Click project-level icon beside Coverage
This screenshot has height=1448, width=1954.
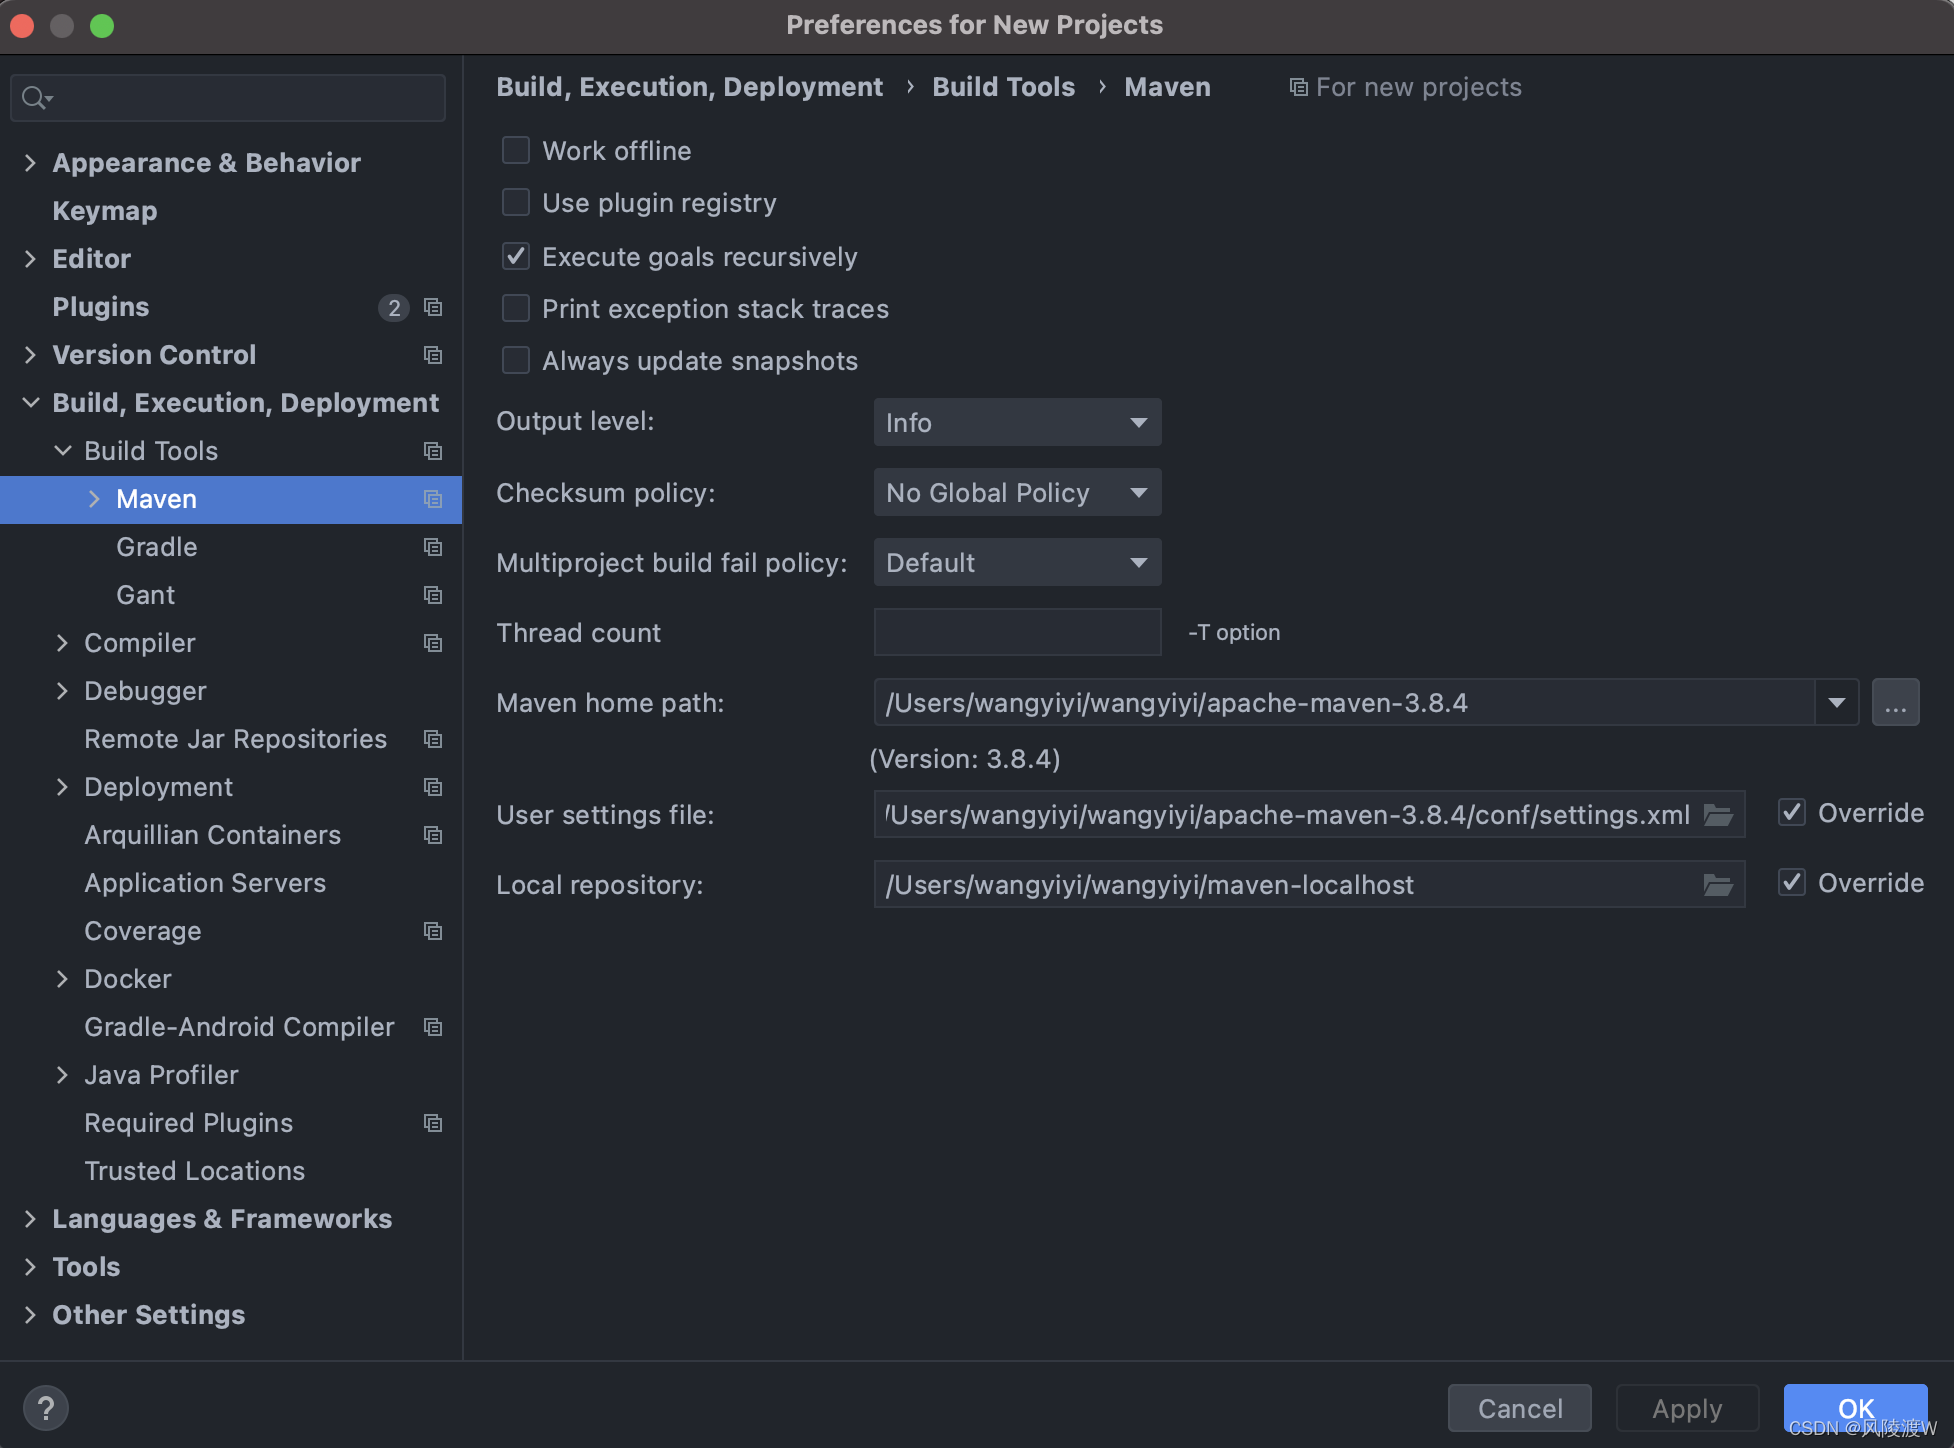click(x=433, y=931)
